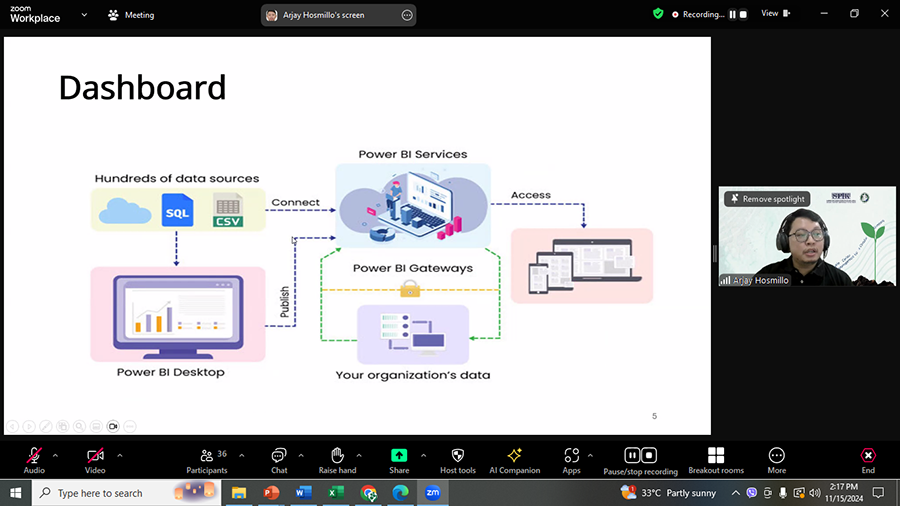The width and height of the screenshot is (900, 506).
Task: Click the 'Power BI Desktop' label
Action: click(170, 372)
